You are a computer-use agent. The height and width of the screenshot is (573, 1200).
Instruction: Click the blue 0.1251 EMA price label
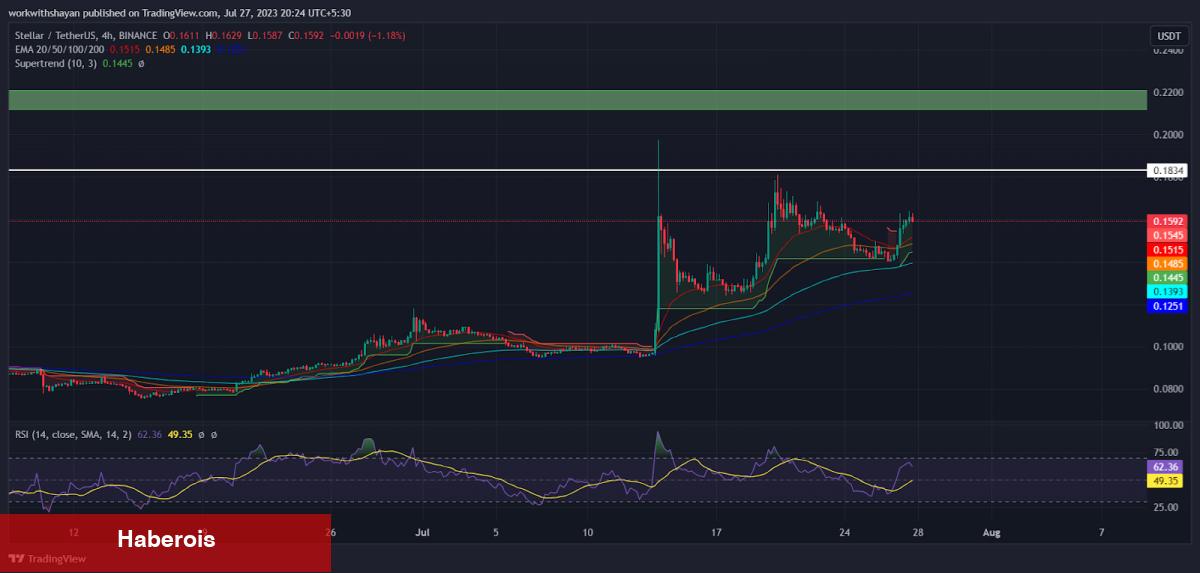pos(1168,306)
